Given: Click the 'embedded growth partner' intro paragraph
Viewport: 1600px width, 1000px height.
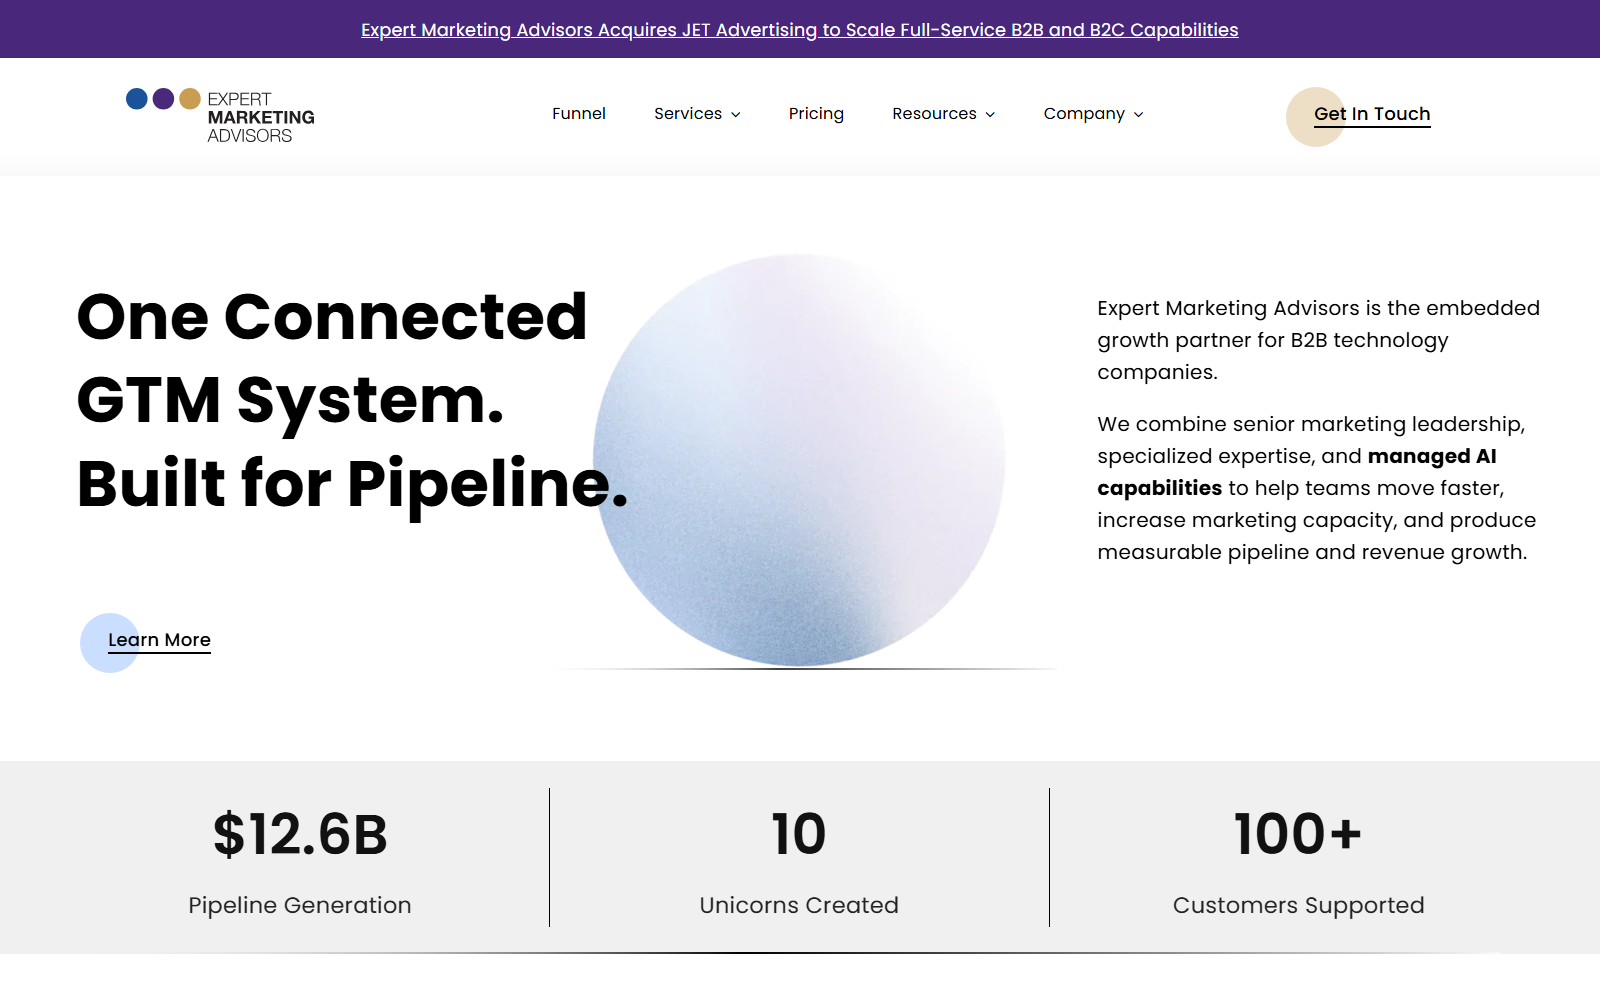Looking at the screenshot, I should coord(1318,340).
